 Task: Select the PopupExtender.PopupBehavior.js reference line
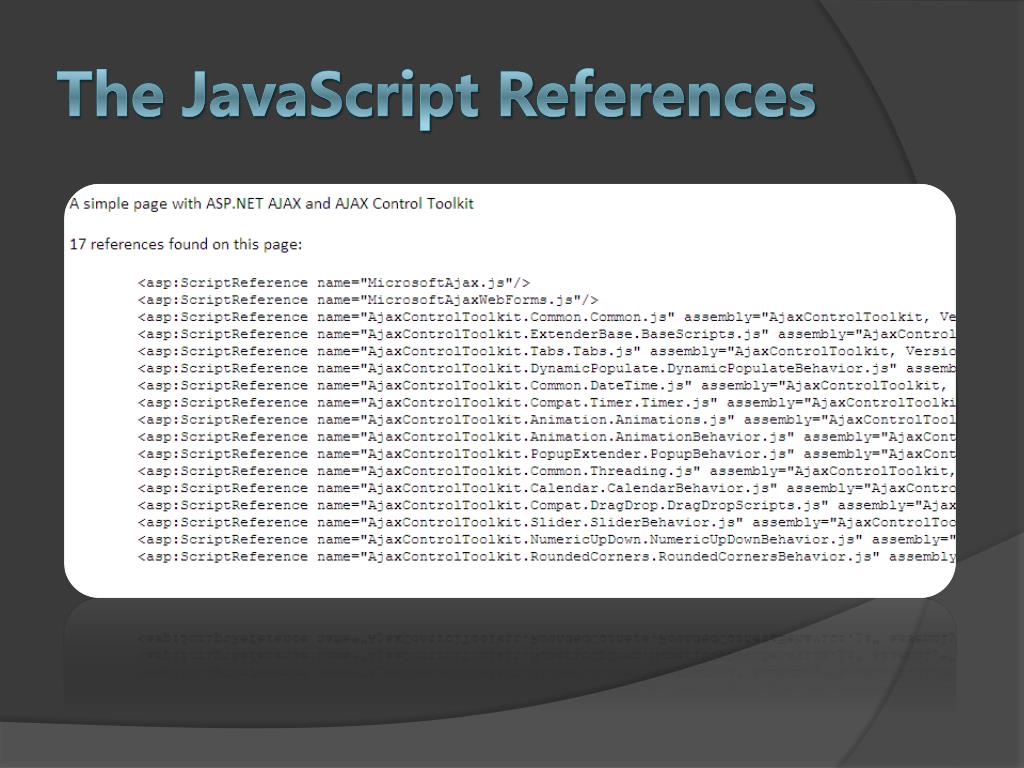pos(547,453)
